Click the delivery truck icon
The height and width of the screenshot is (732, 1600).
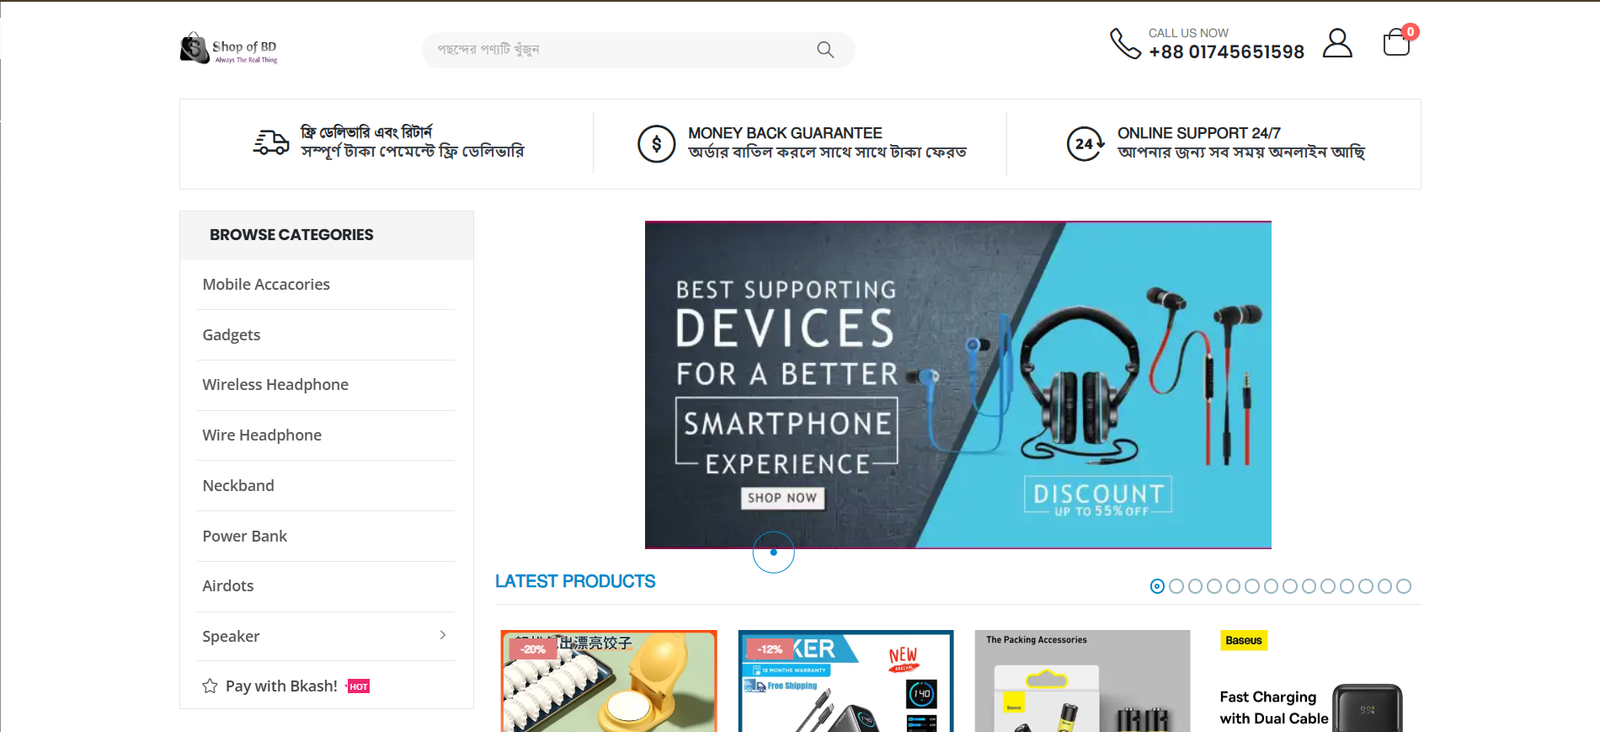pos(270,143)
